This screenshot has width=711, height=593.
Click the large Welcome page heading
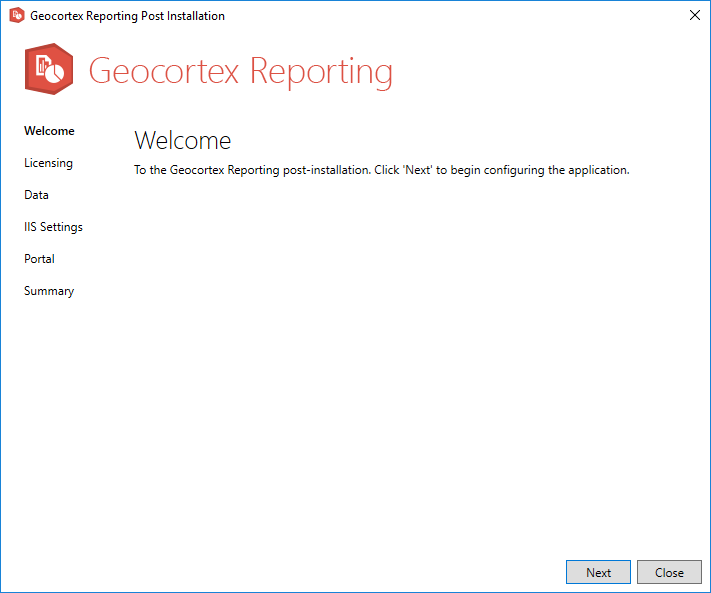pos(182,140)
